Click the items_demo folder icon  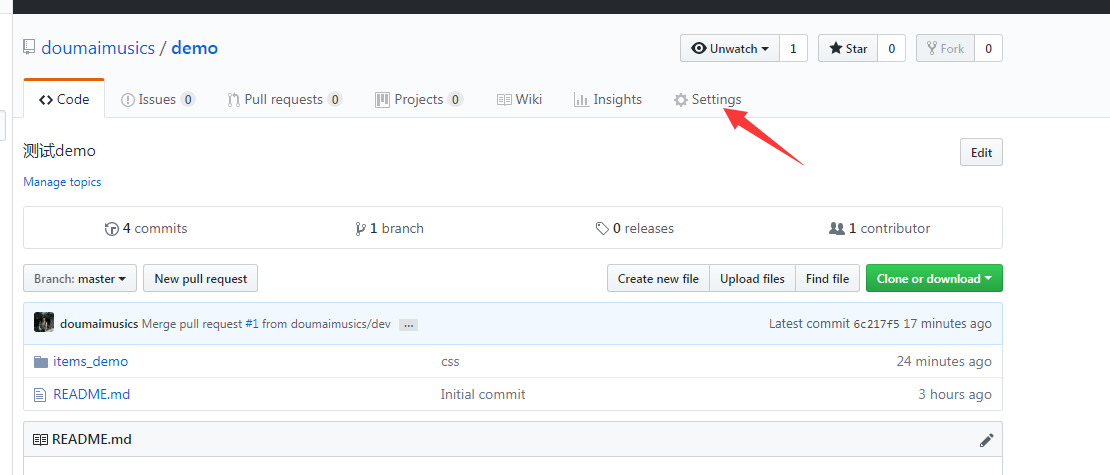(x=41, y=361)
